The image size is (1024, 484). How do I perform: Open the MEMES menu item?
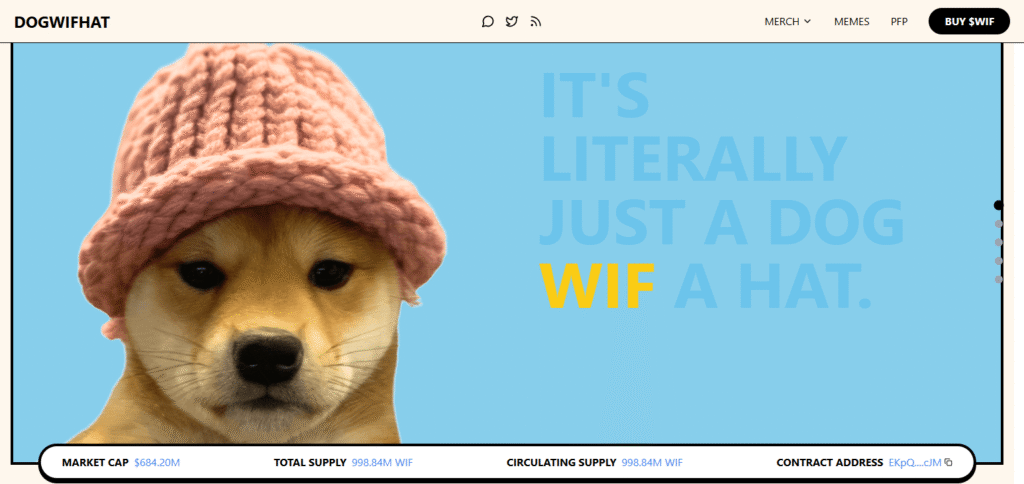[x=852, y=22]
